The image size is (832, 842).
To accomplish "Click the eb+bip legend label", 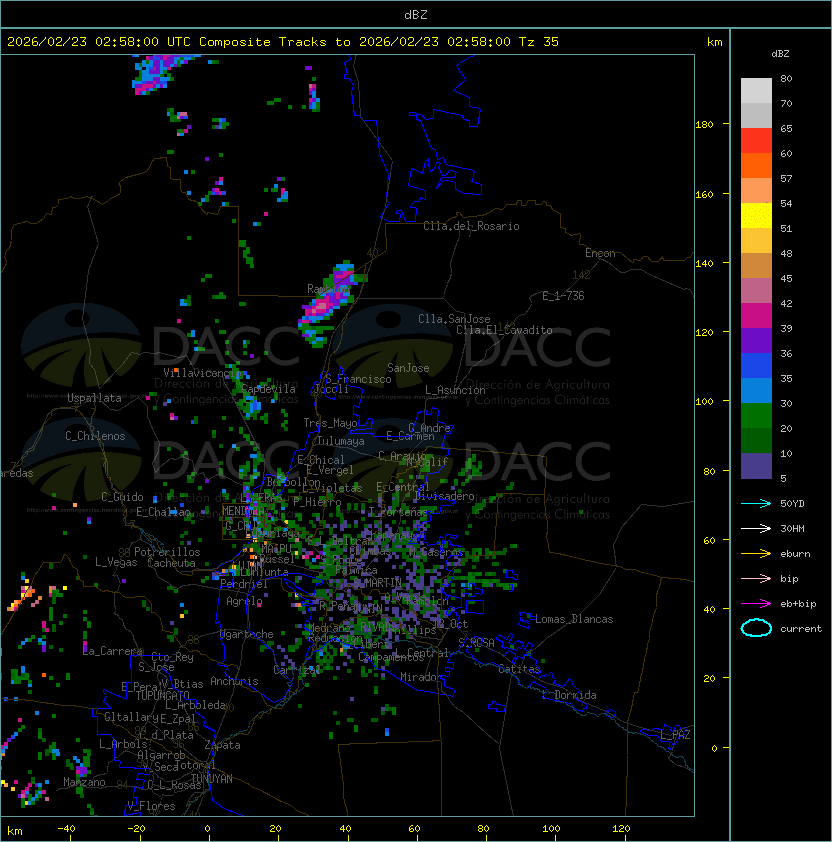I will click(x=798, y=604).
